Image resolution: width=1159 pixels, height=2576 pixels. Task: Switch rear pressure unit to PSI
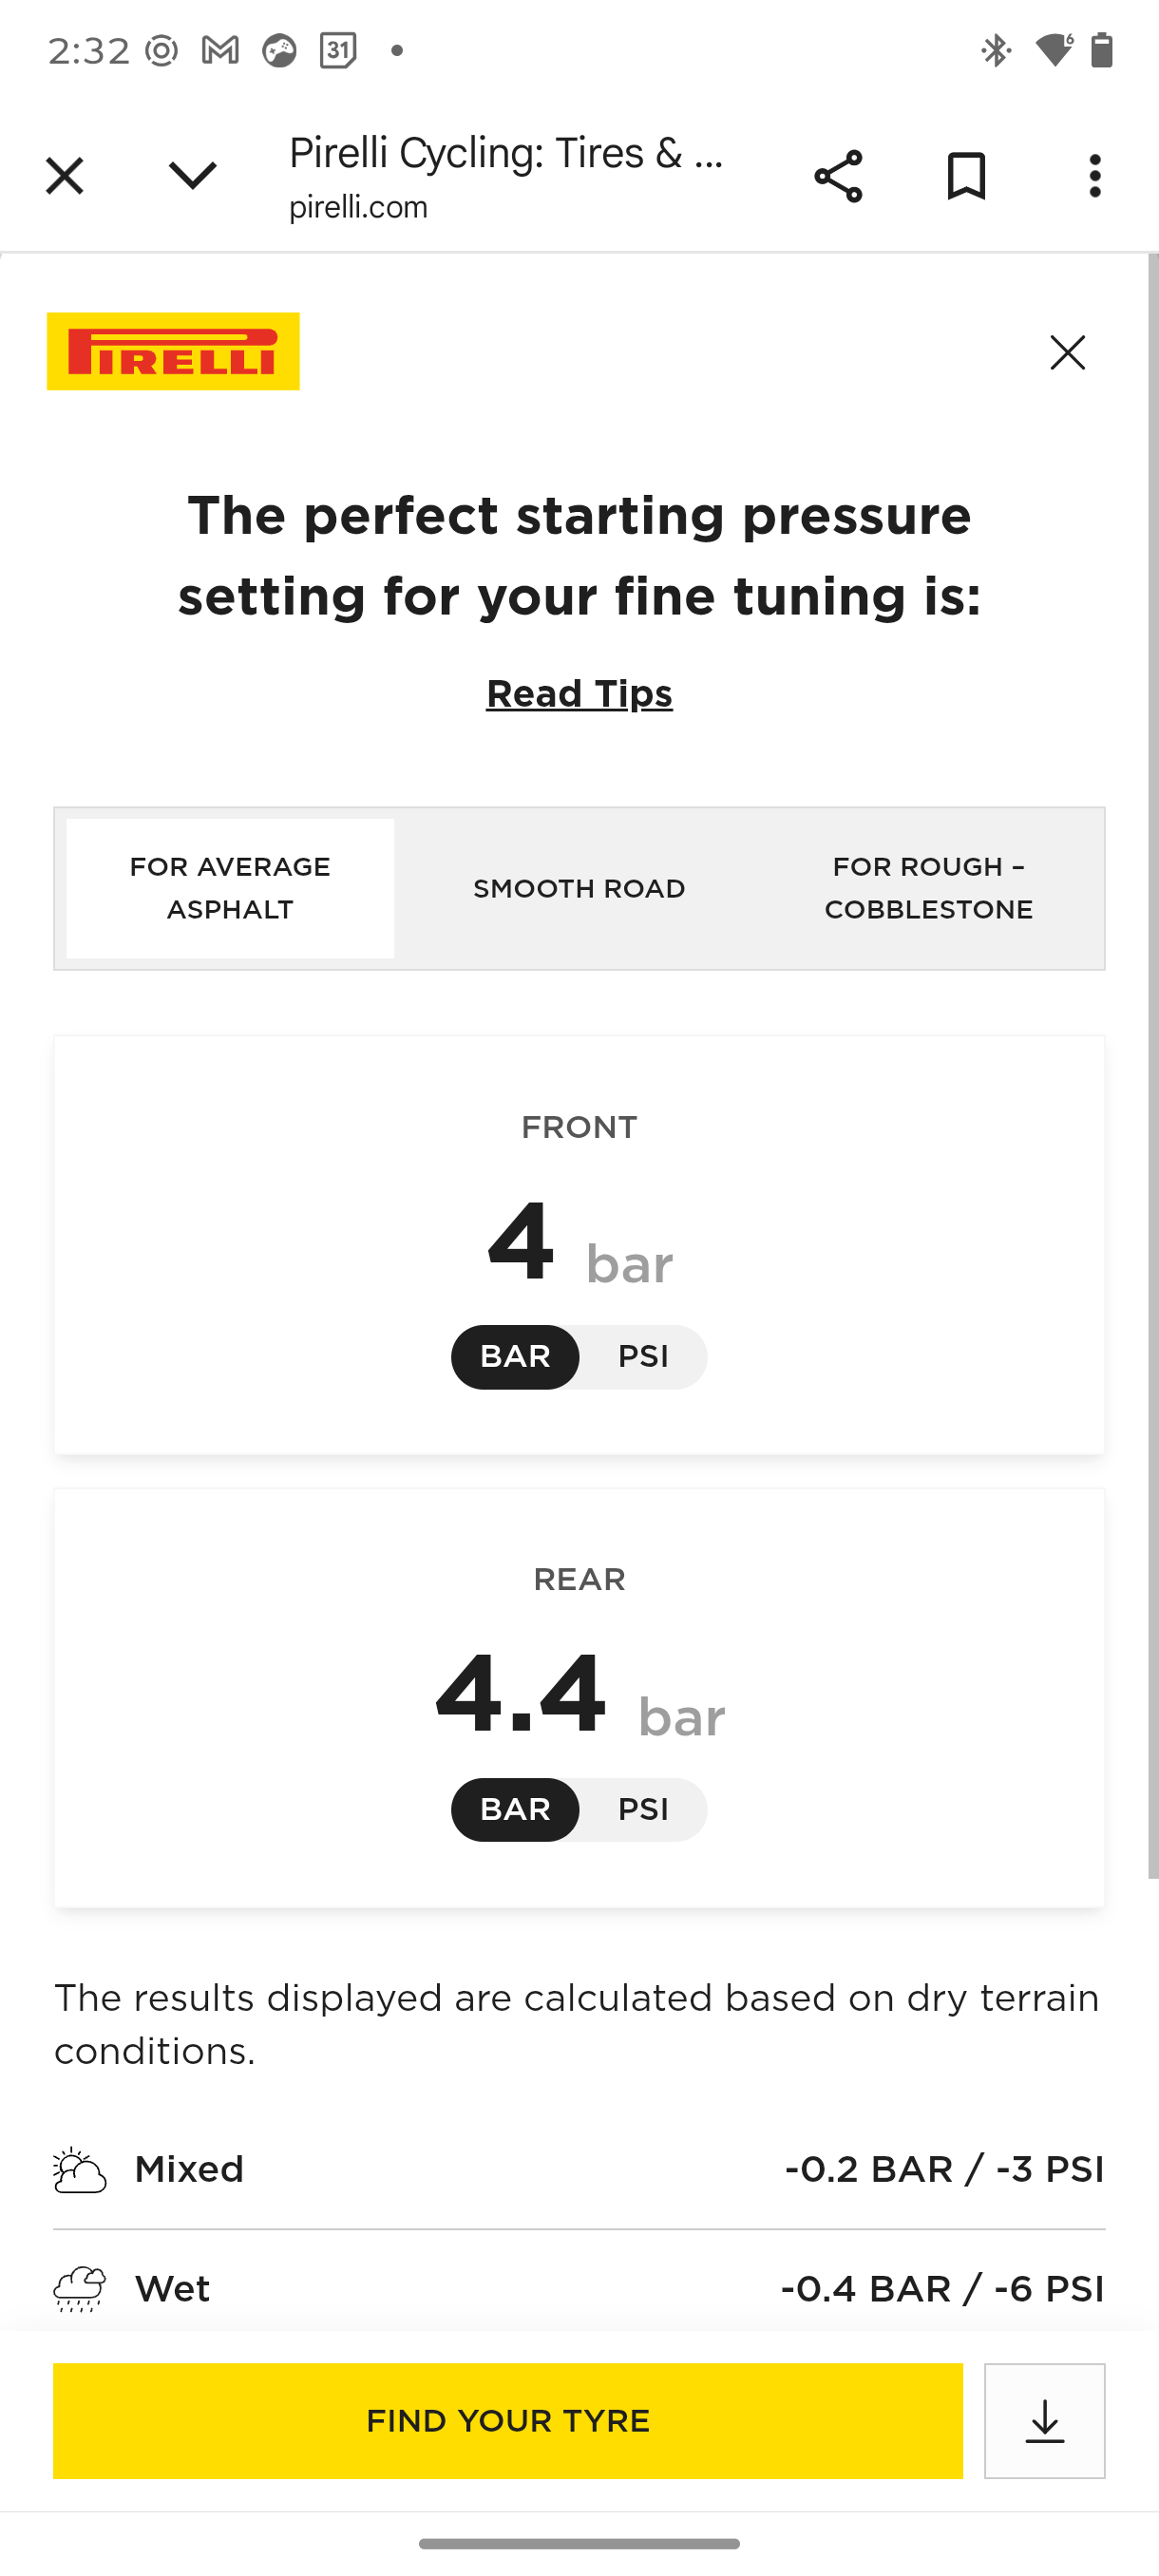tap(643, 1810)
